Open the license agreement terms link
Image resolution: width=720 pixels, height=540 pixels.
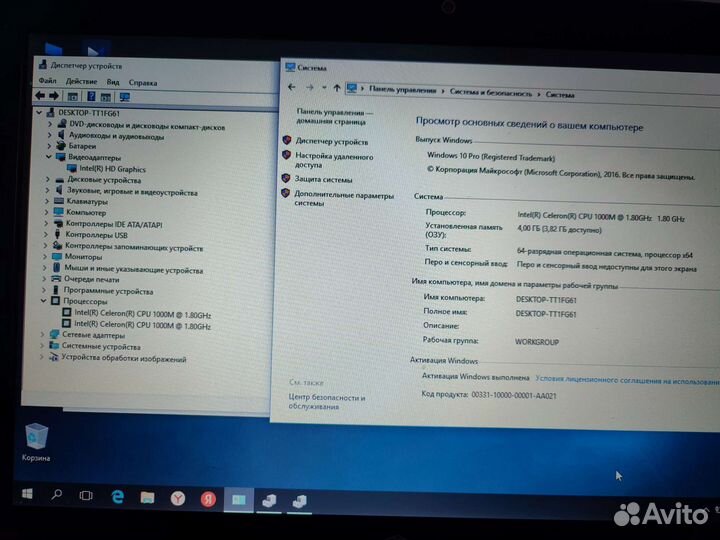[x=627, y=380]
